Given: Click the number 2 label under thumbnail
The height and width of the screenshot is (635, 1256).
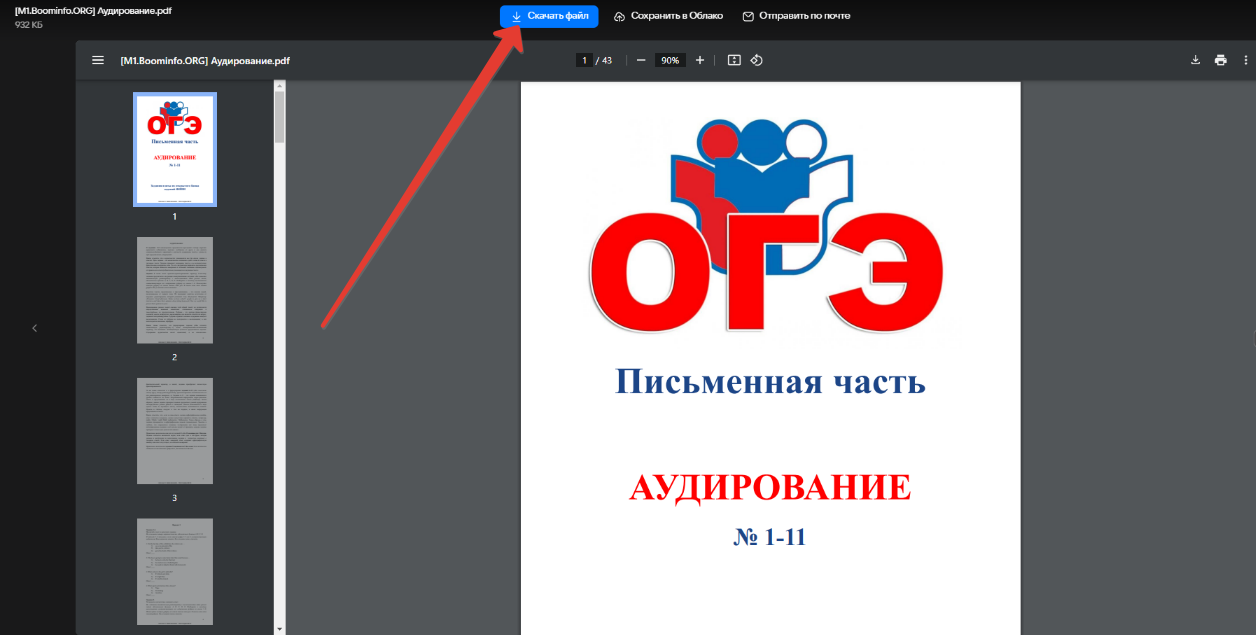Looking at the screenshot, I should [x=174, y=357].
